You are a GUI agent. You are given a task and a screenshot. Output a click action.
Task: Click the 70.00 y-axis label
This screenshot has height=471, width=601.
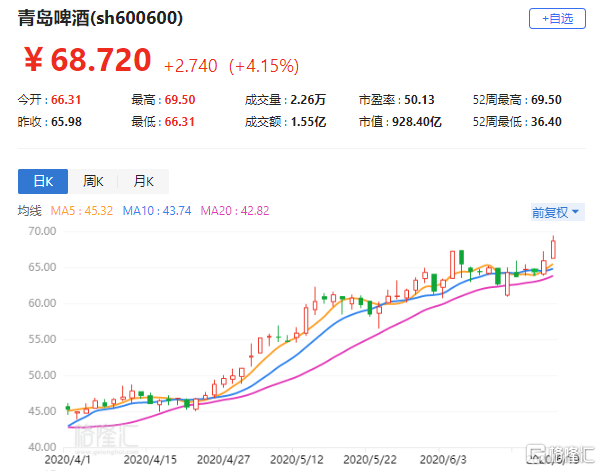(x=42, y=231)
